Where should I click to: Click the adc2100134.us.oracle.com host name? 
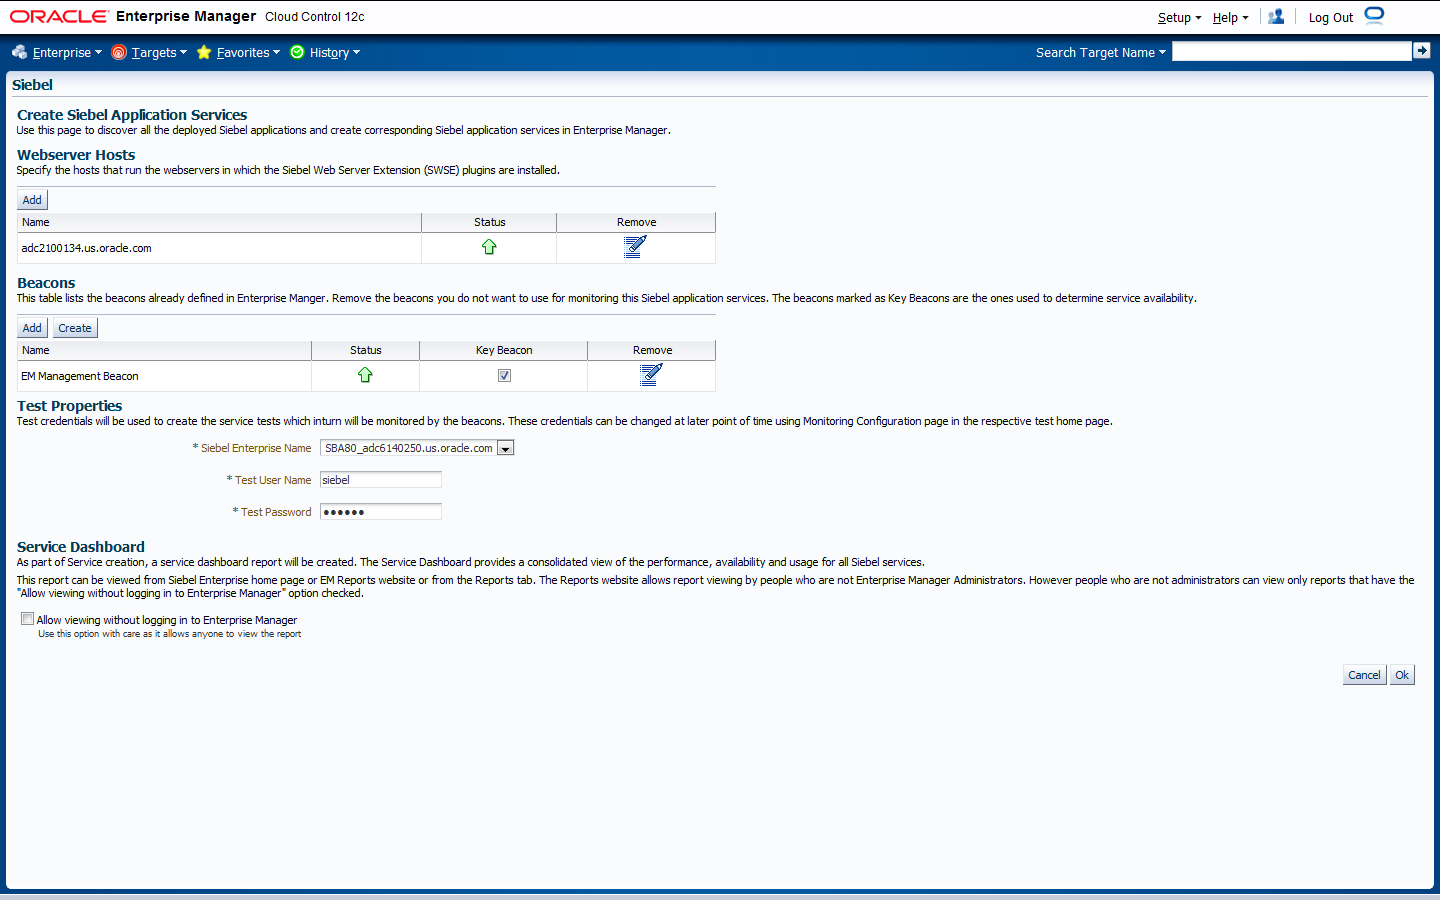tap(86, 248)
